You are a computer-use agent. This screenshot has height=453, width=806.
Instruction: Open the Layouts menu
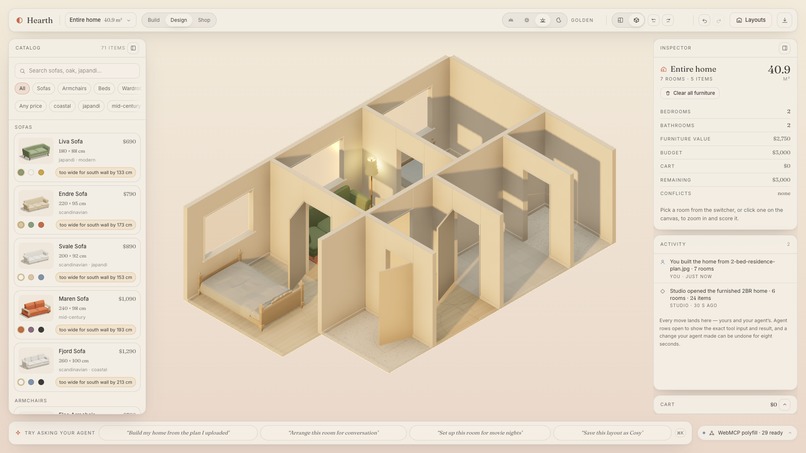pyautogui.click(x=750, y=20)
